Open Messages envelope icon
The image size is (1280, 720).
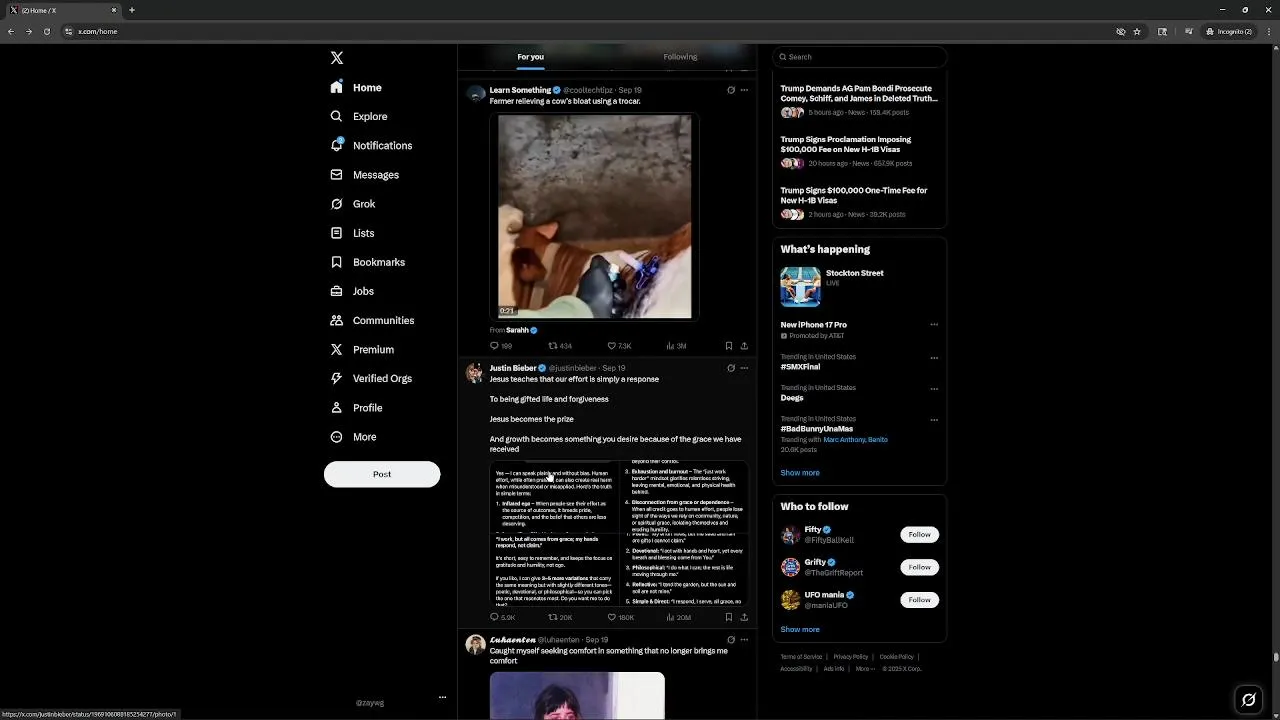pos(337,175)
